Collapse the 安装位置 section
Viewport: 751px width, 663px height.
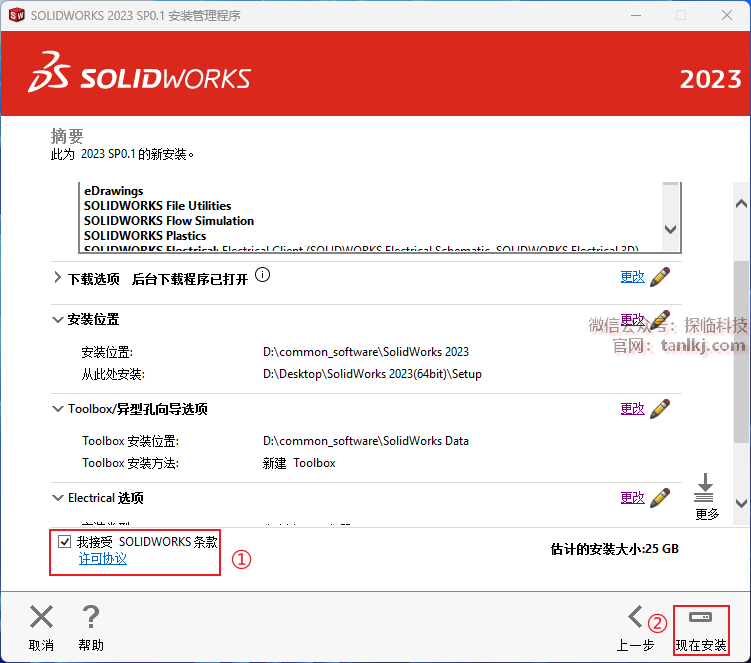(57, 320)
